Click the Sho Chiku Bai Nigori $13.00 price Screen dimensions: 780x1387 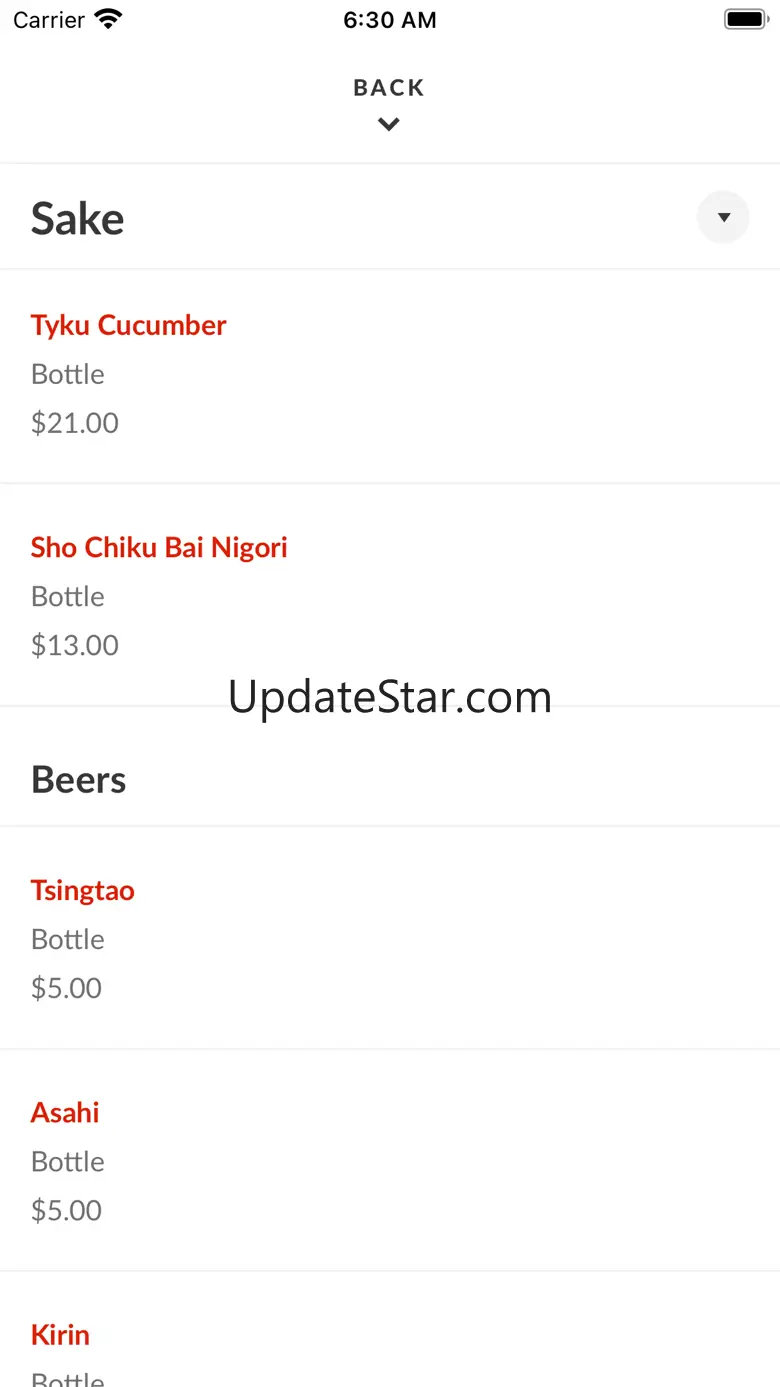pyautogui.click(x=75, y=645)
